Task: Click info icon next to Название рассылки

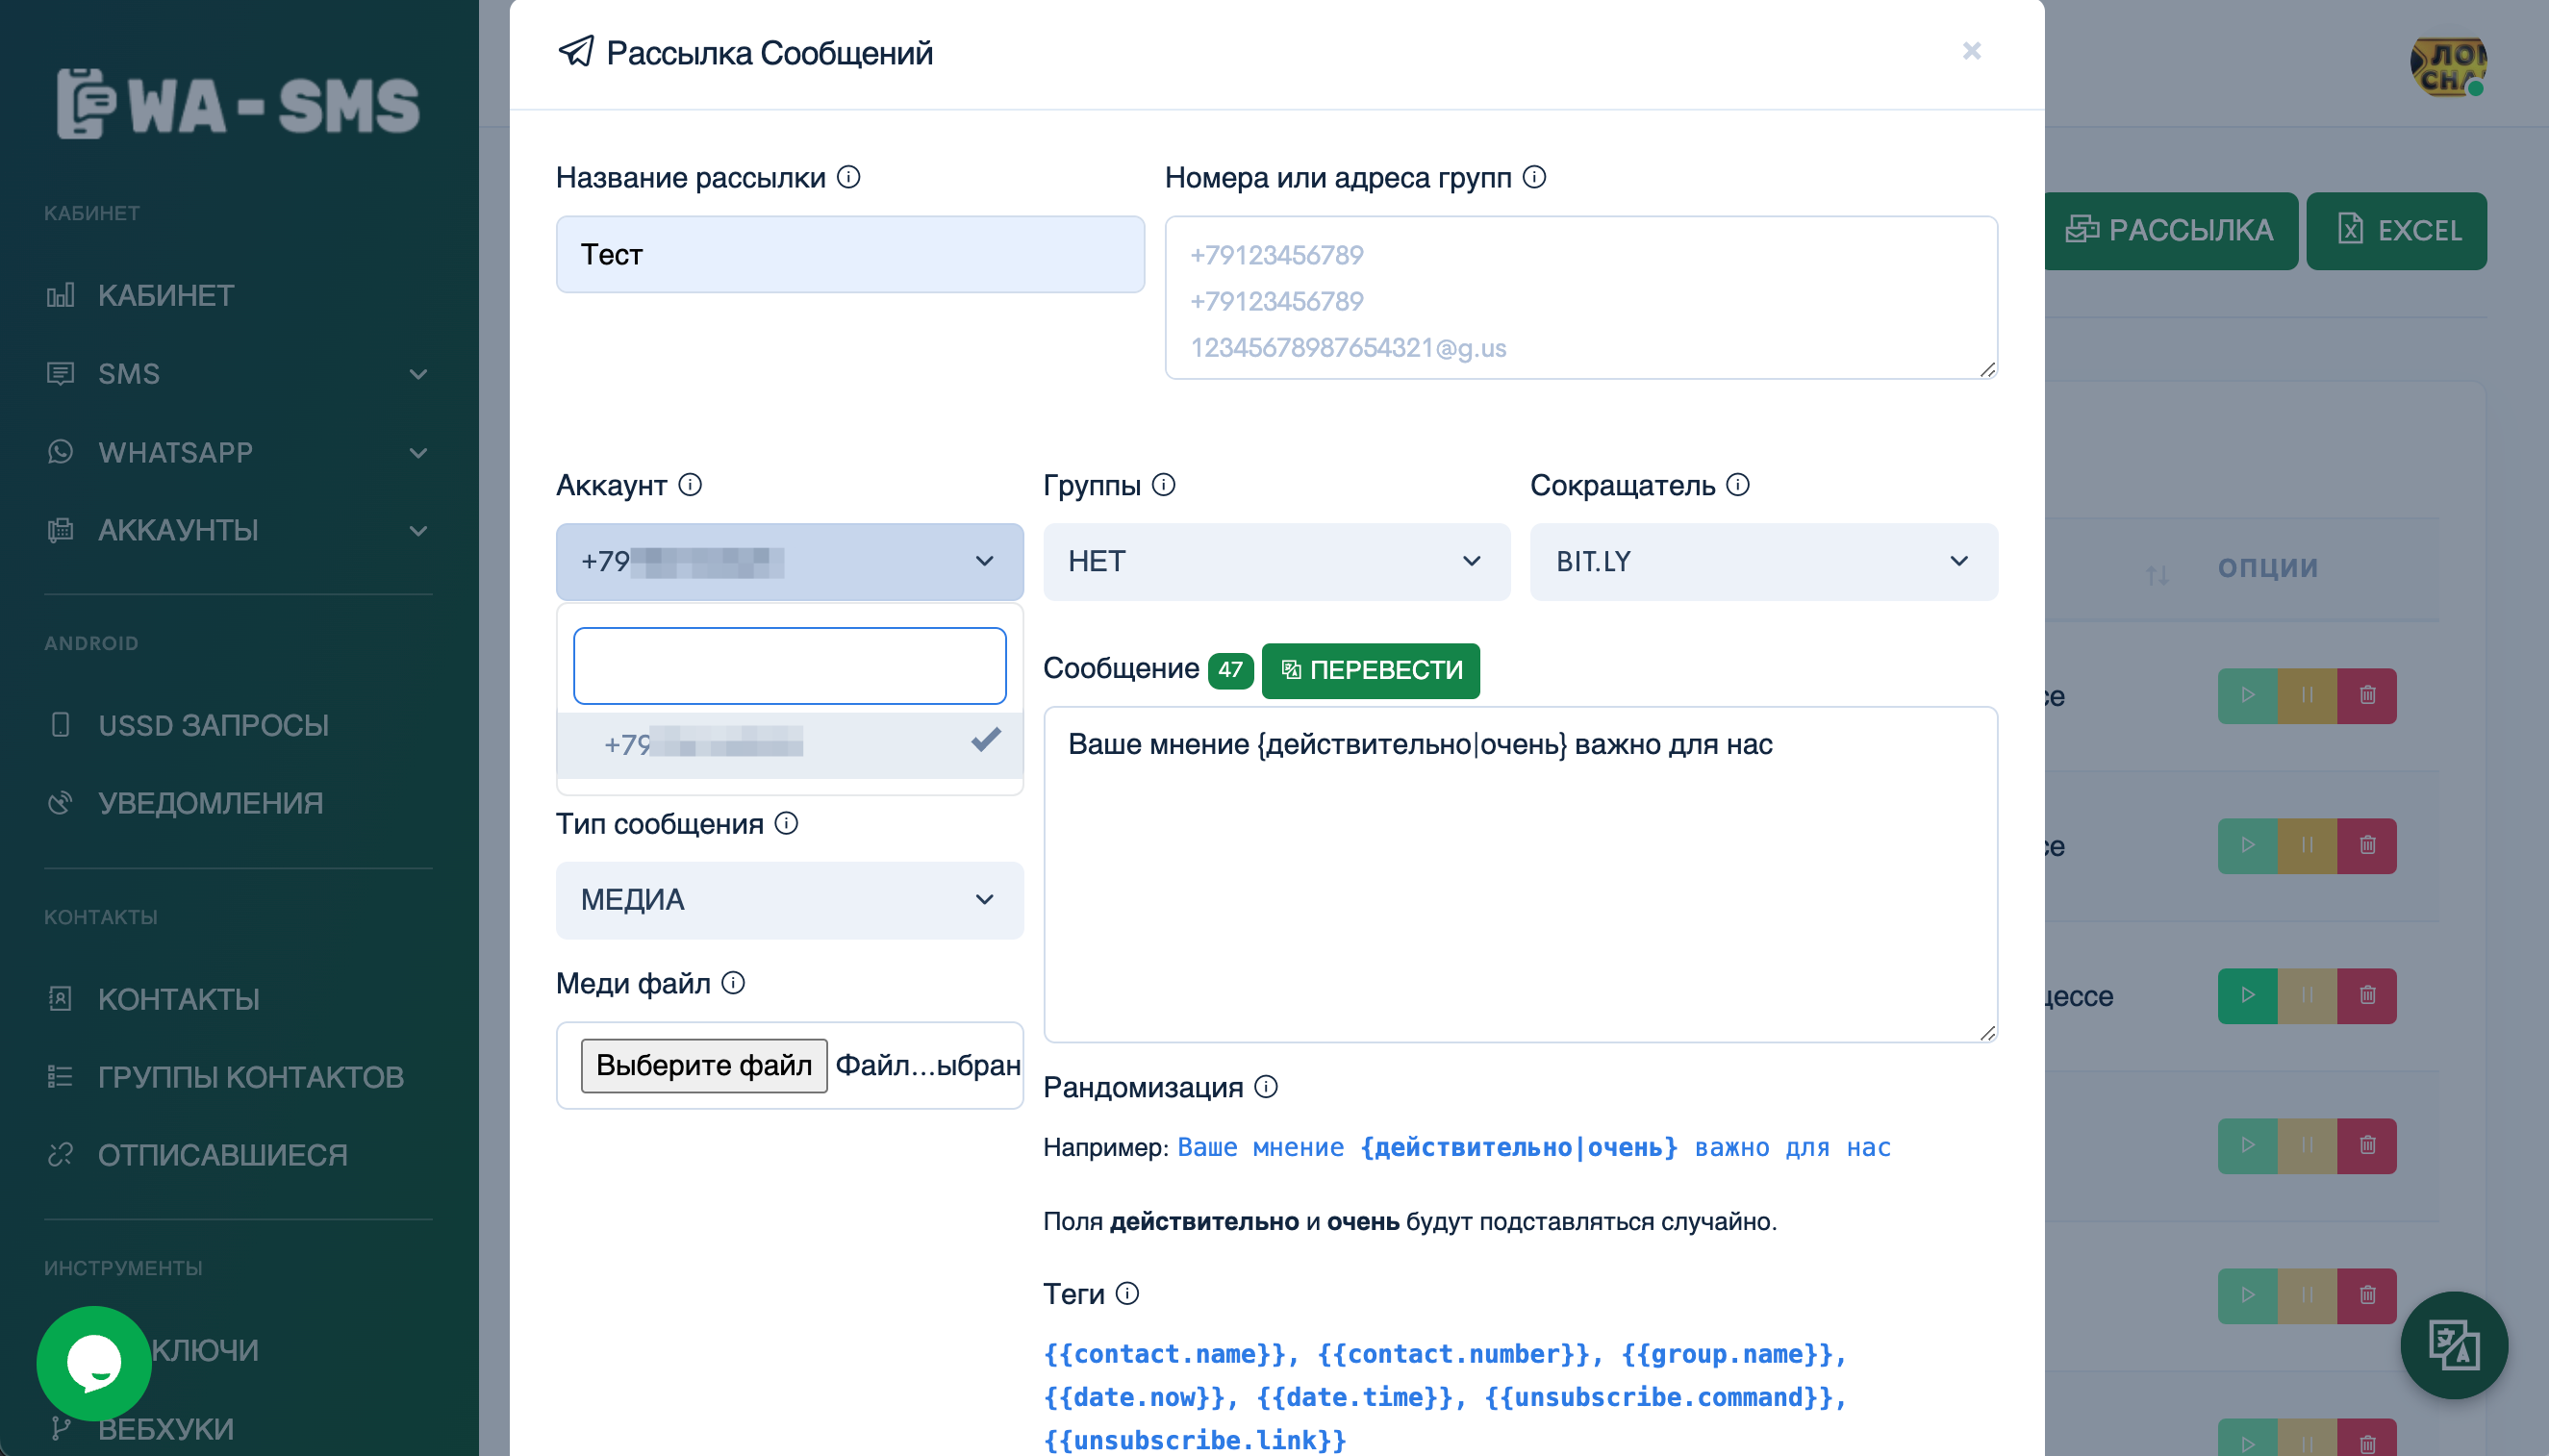Action: coord(848,177)
